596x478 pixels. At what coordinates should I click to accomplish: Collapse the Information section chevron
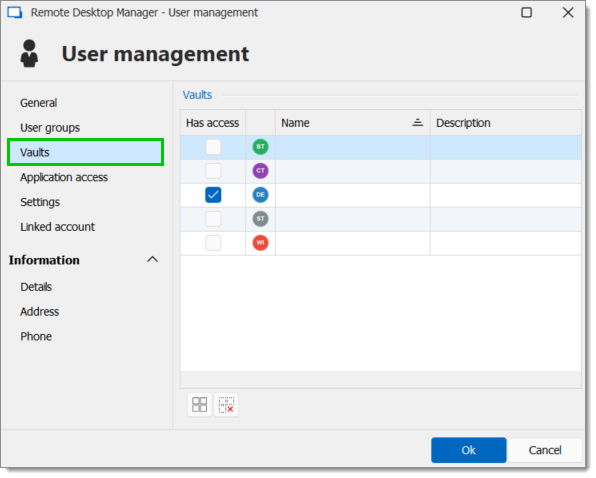click(152, 260)
